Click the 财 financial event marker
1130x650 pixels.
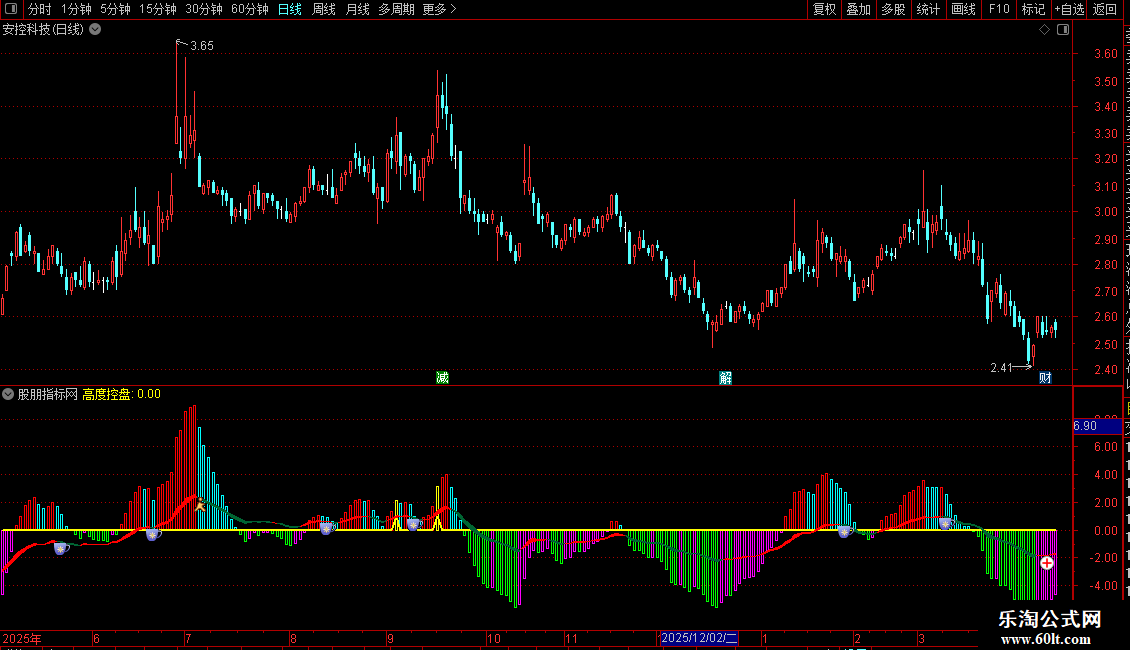[x=1045, y=378]
